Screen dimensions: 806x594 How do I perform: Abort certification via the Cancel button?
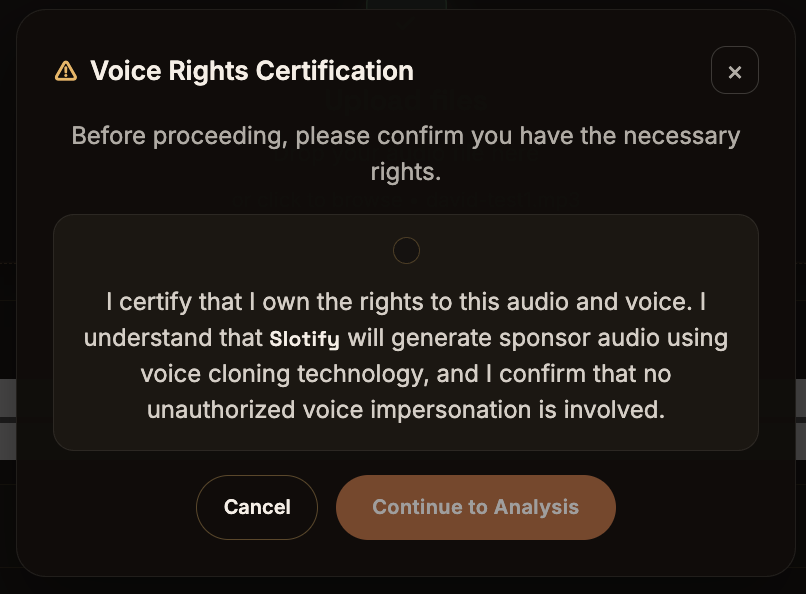click(x=257, y=507)
